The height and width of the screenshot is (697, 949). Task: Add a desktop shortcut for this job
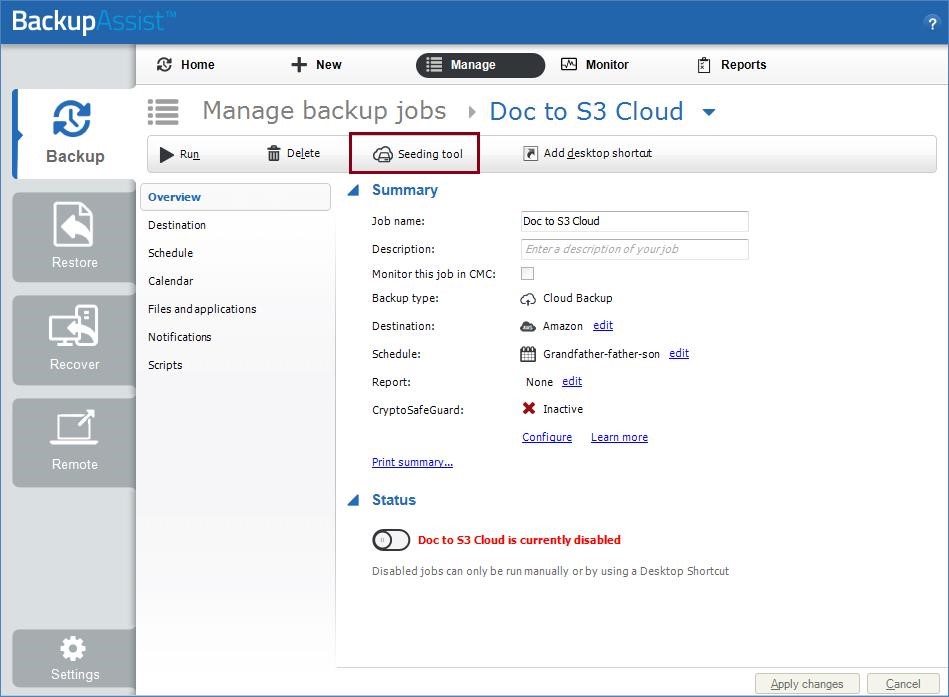point(587,153)
